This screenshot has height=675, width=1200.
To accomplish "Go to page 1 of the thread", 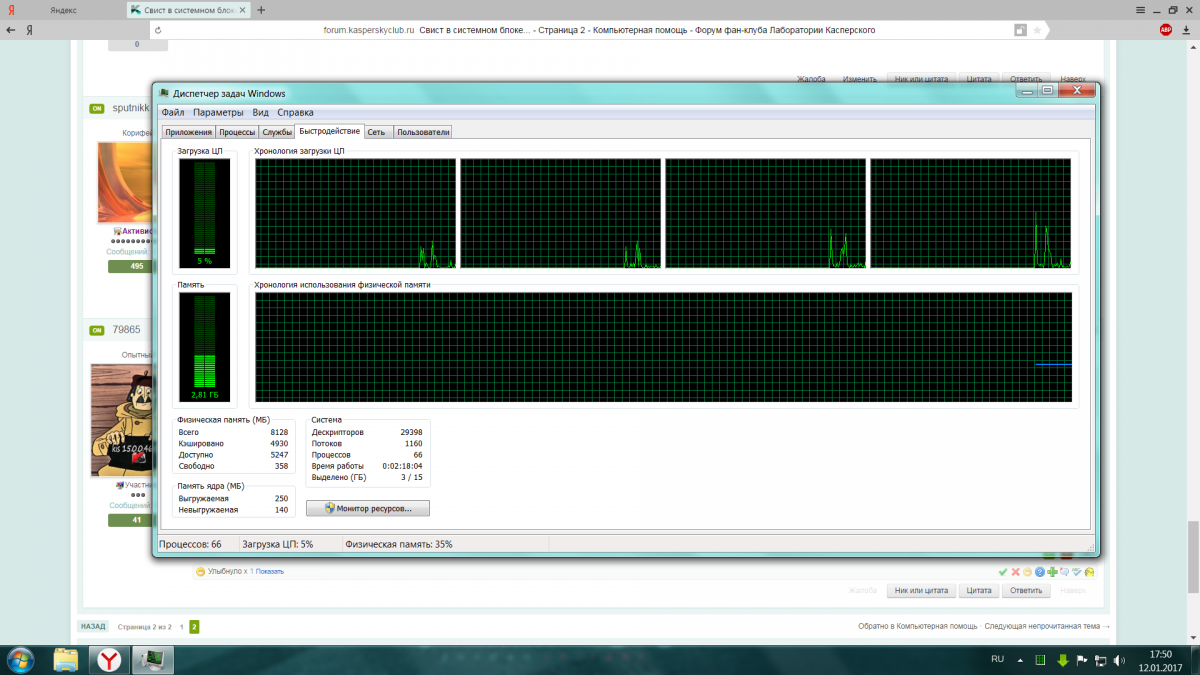I will pos(181,627).
